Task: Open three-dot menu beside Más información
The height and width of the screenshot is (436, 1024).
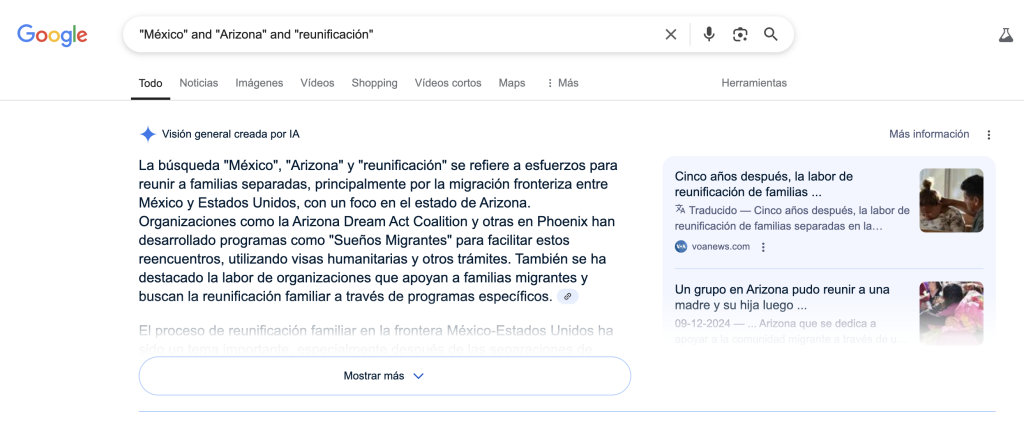Action: click(989, 135)
